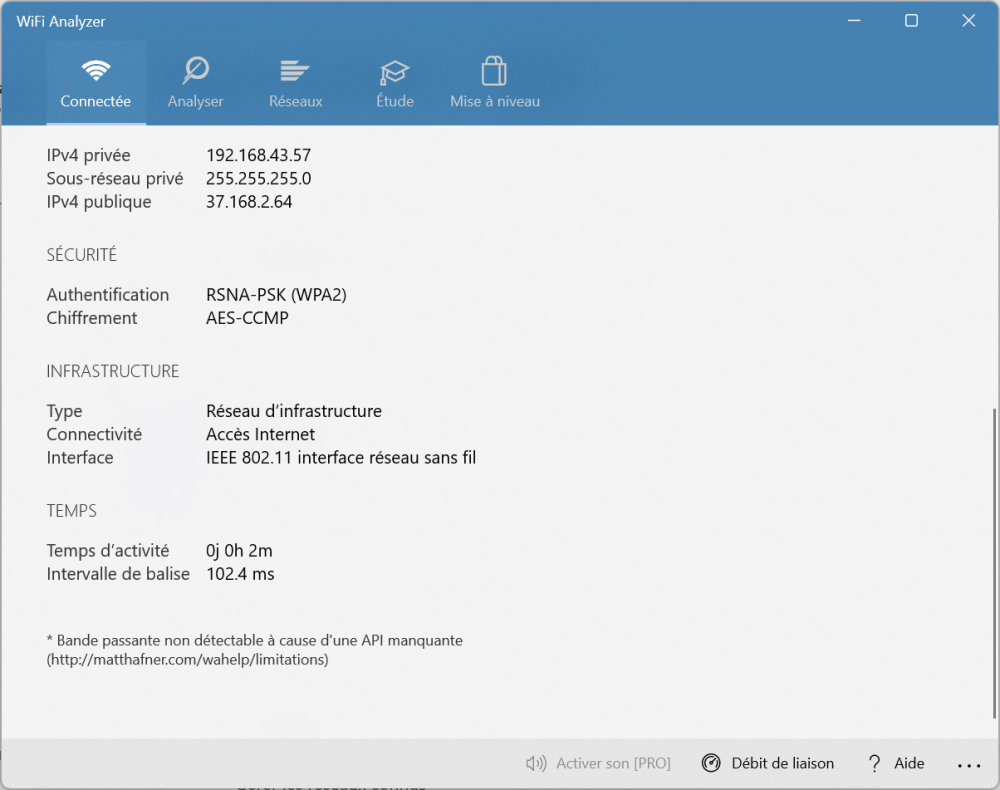
Task: Open the Aide help text button
Action: (x=909, y=764)
